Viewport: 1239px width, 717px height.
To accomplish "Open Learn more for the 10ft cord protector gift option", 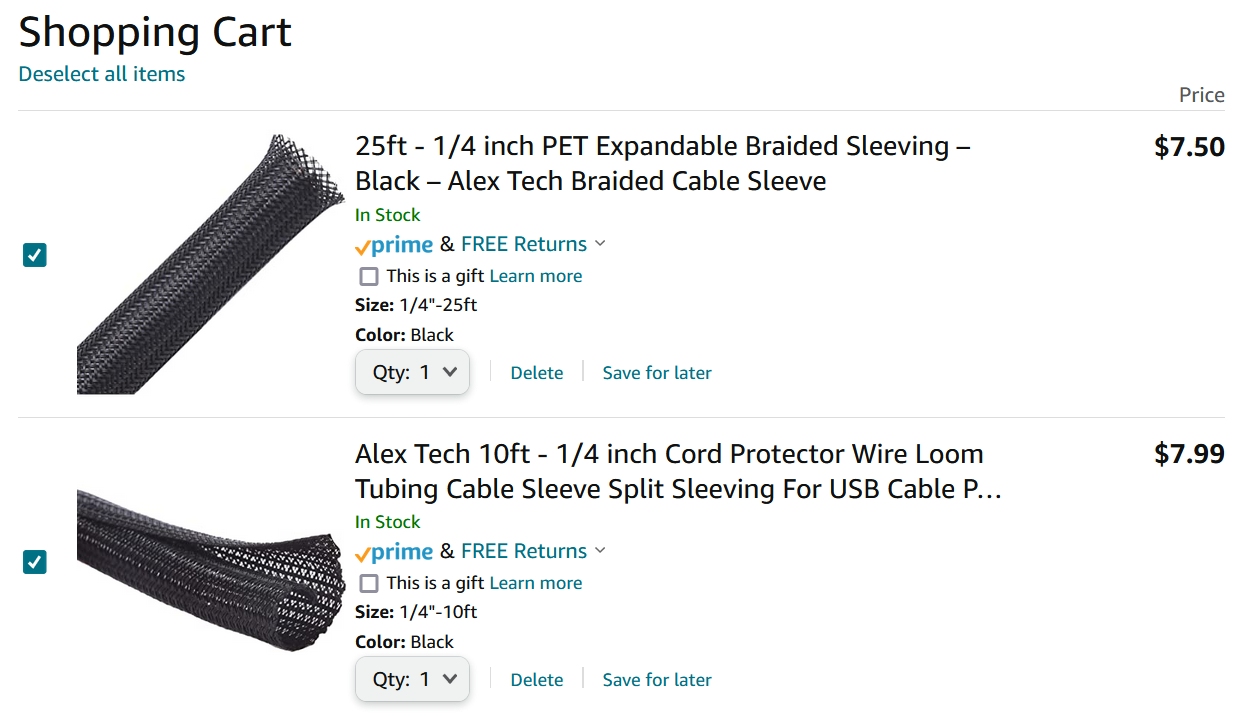I will pos(536,583).
